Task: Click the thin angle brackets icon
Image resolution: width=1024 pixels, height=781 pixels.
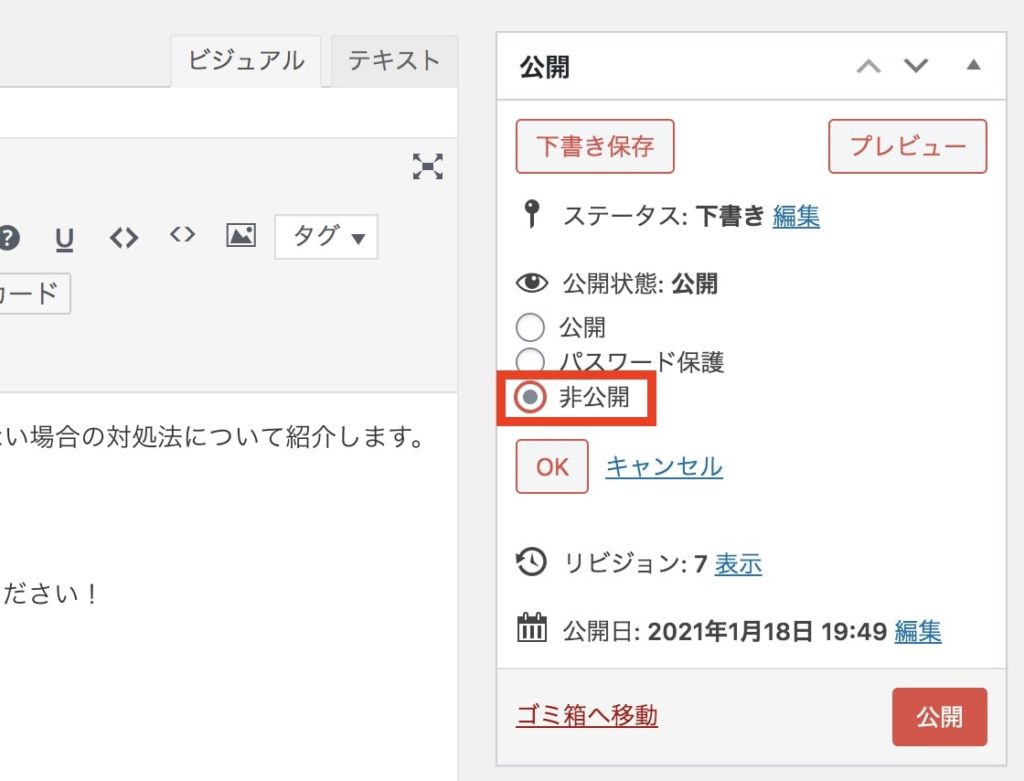Action: coord(182,234)
